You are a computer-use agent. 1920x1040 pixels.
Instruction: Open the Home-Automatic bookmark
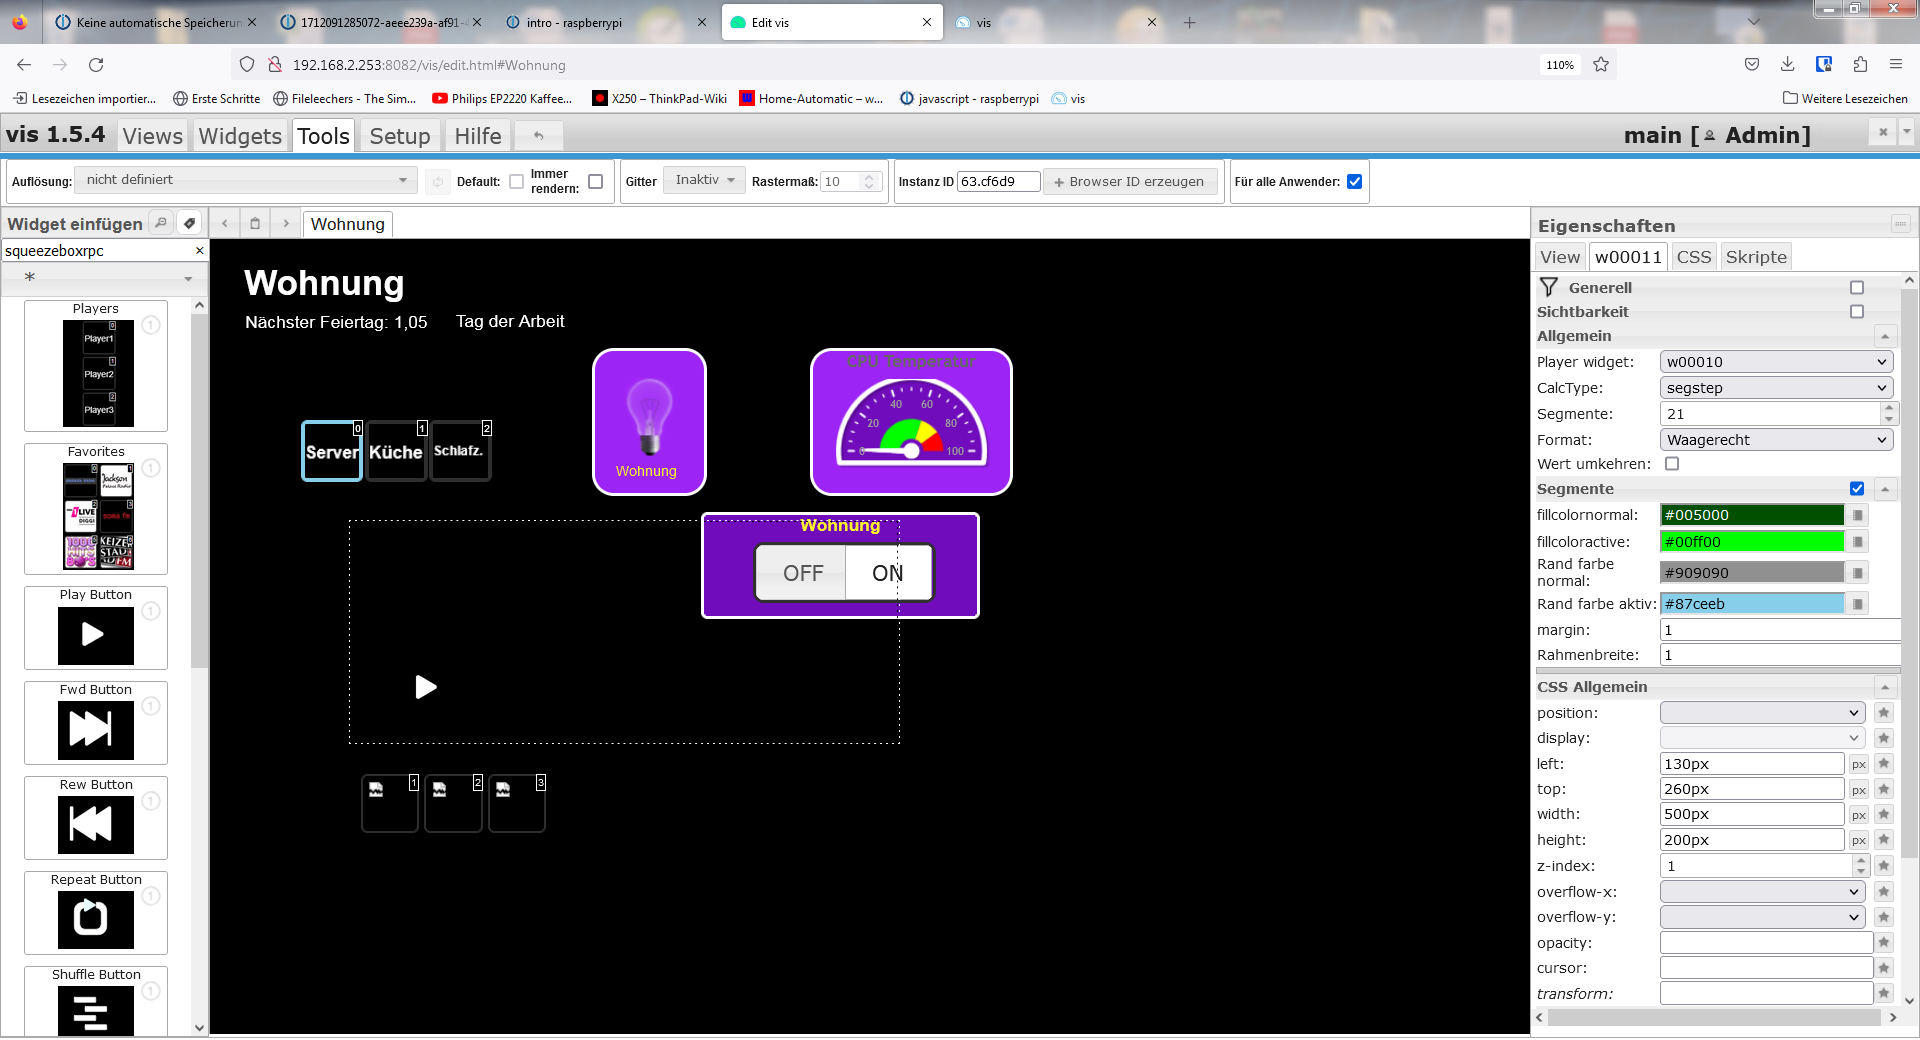[811, 99]
